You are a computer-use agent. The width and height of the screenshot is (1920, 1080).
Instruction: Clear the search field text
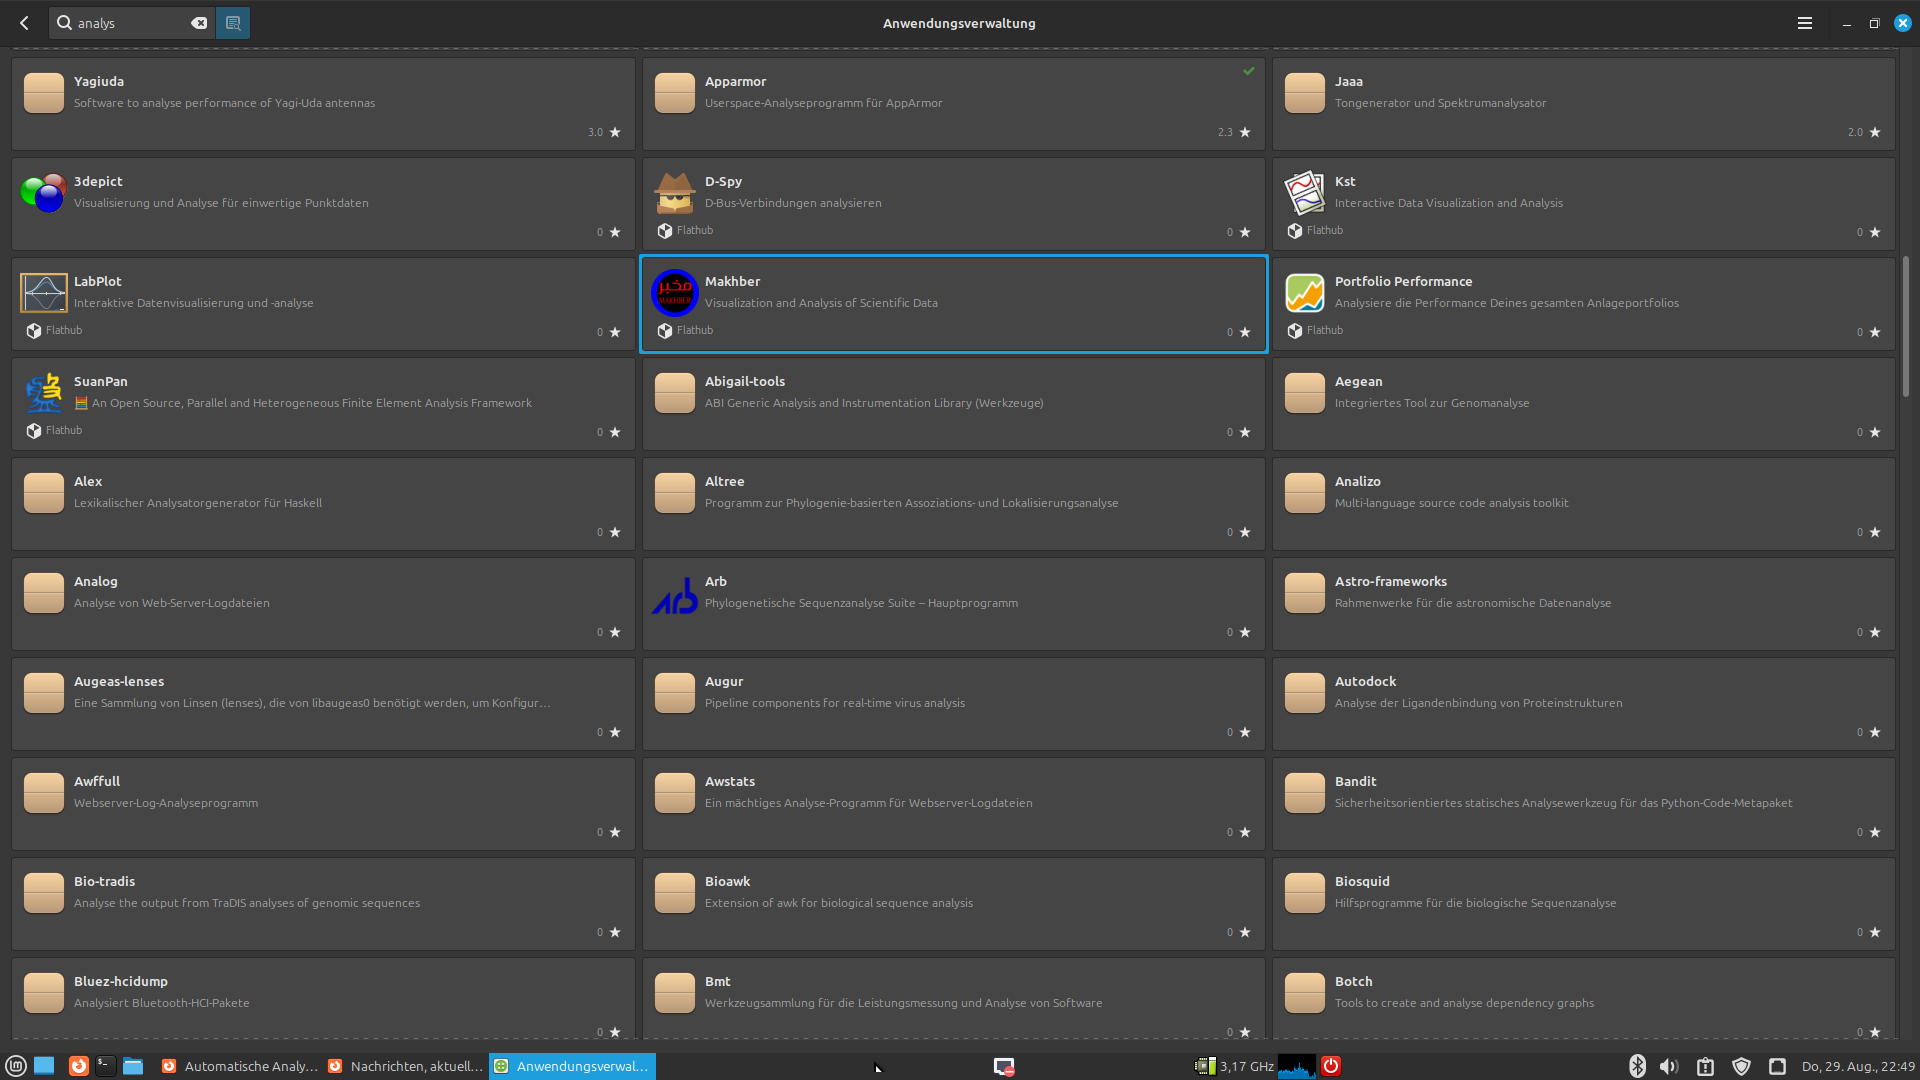(x=199, y=23)
